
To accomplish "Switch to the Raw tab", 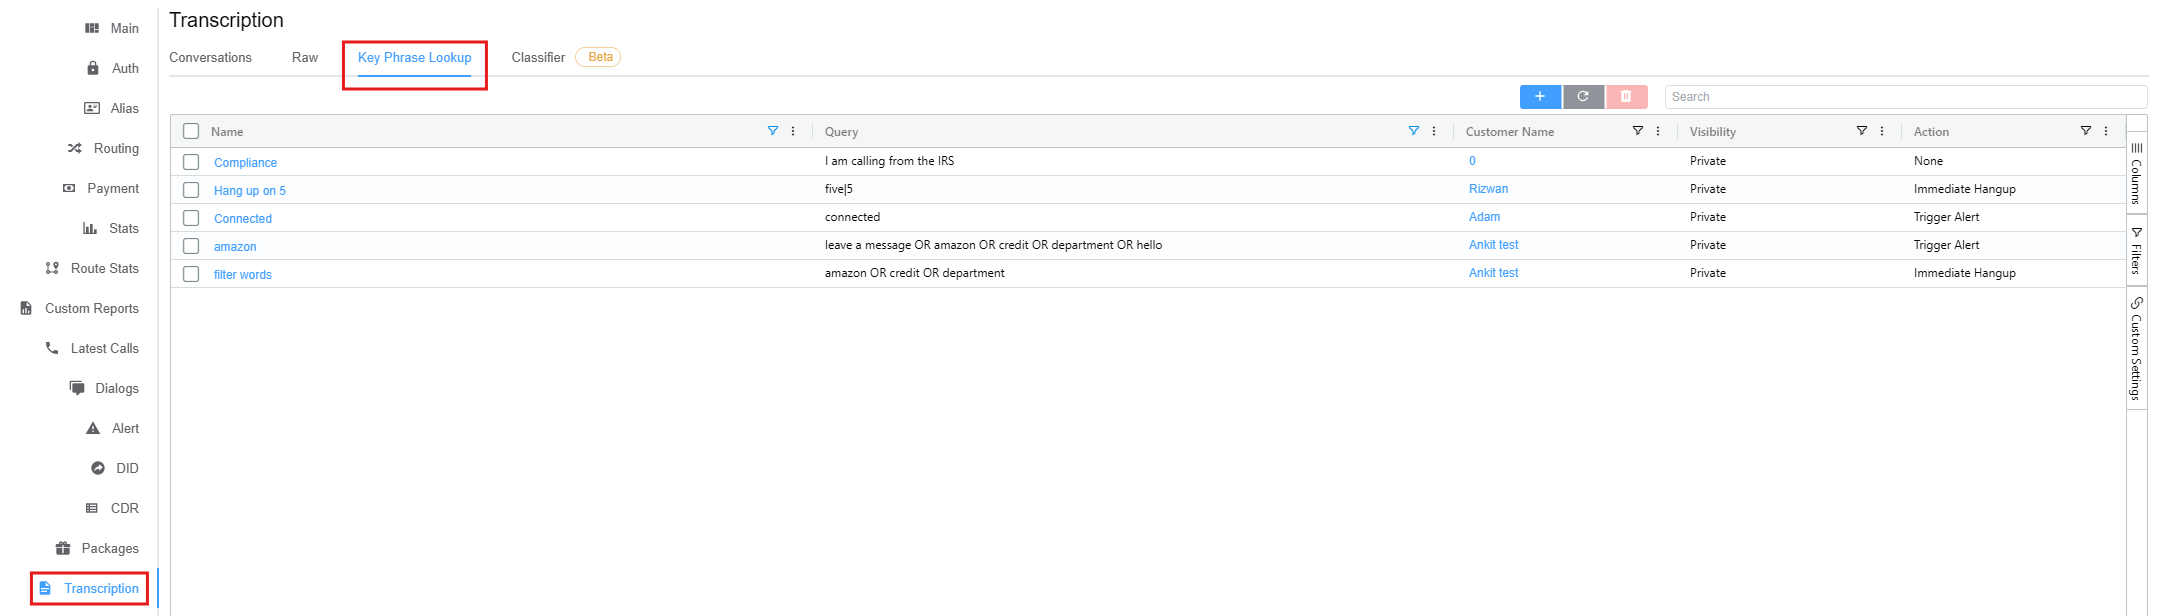I will tap(305, 57).
